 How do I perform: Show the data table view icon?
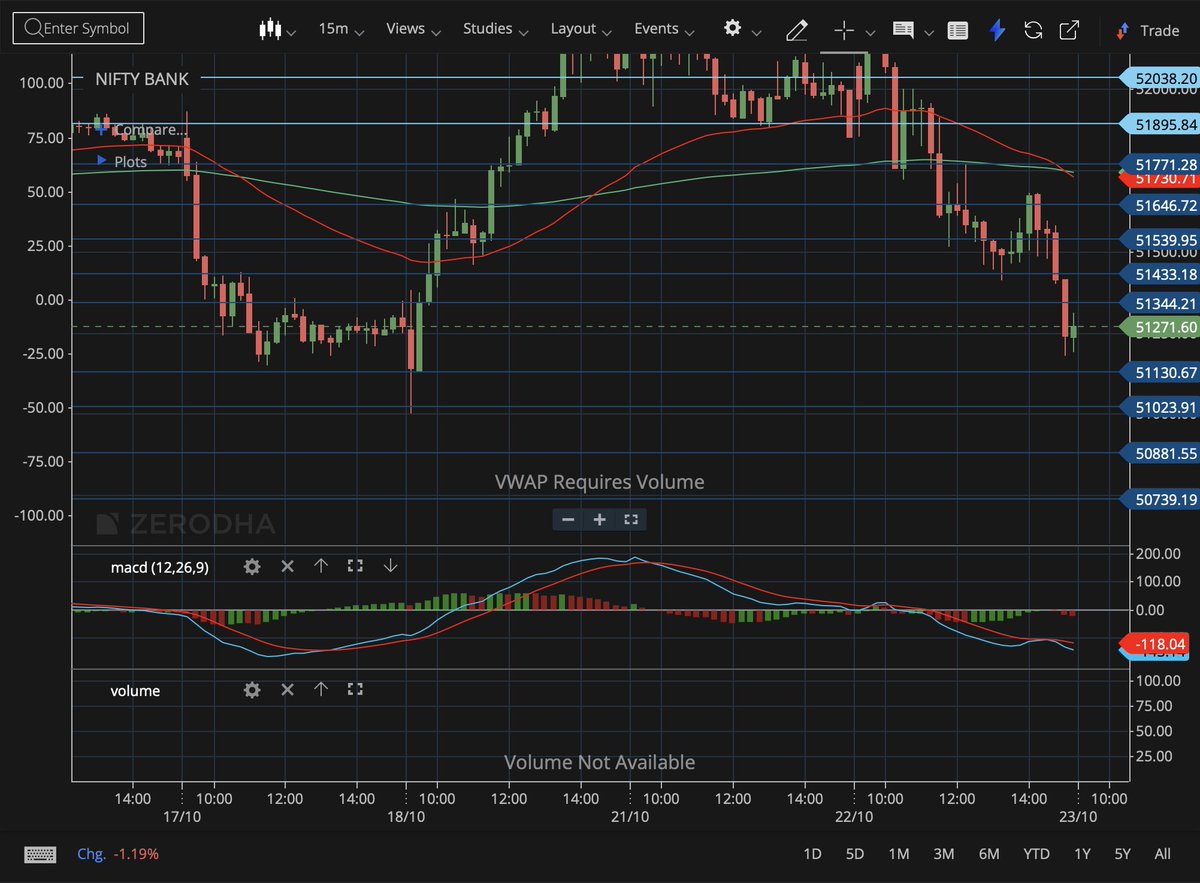[x=957, y=29]
